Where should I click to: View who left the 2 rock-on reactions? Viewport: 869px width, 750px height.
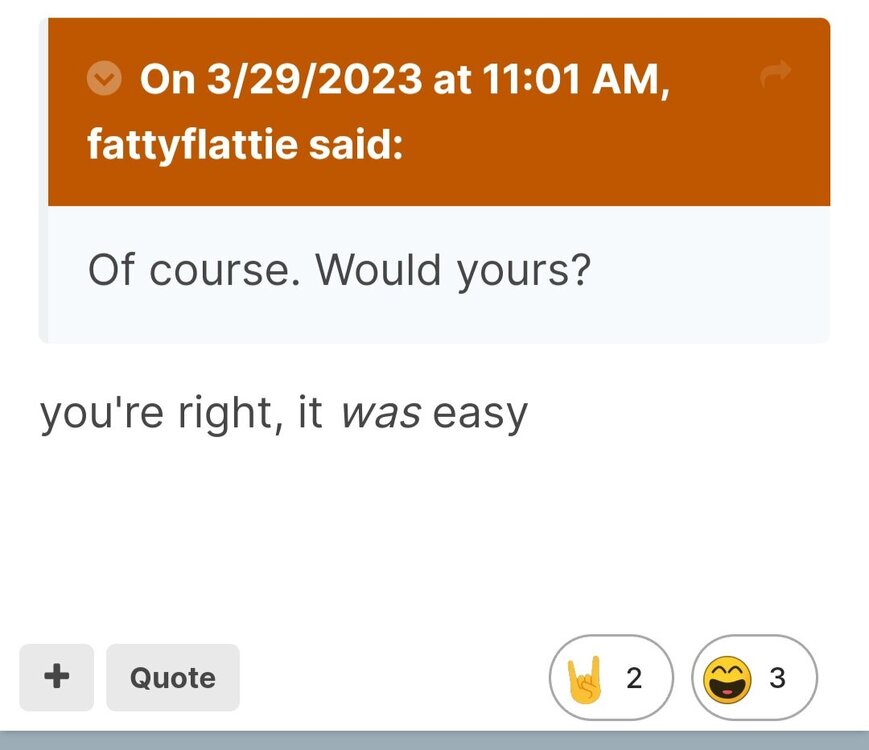click(x=634, y=677)
